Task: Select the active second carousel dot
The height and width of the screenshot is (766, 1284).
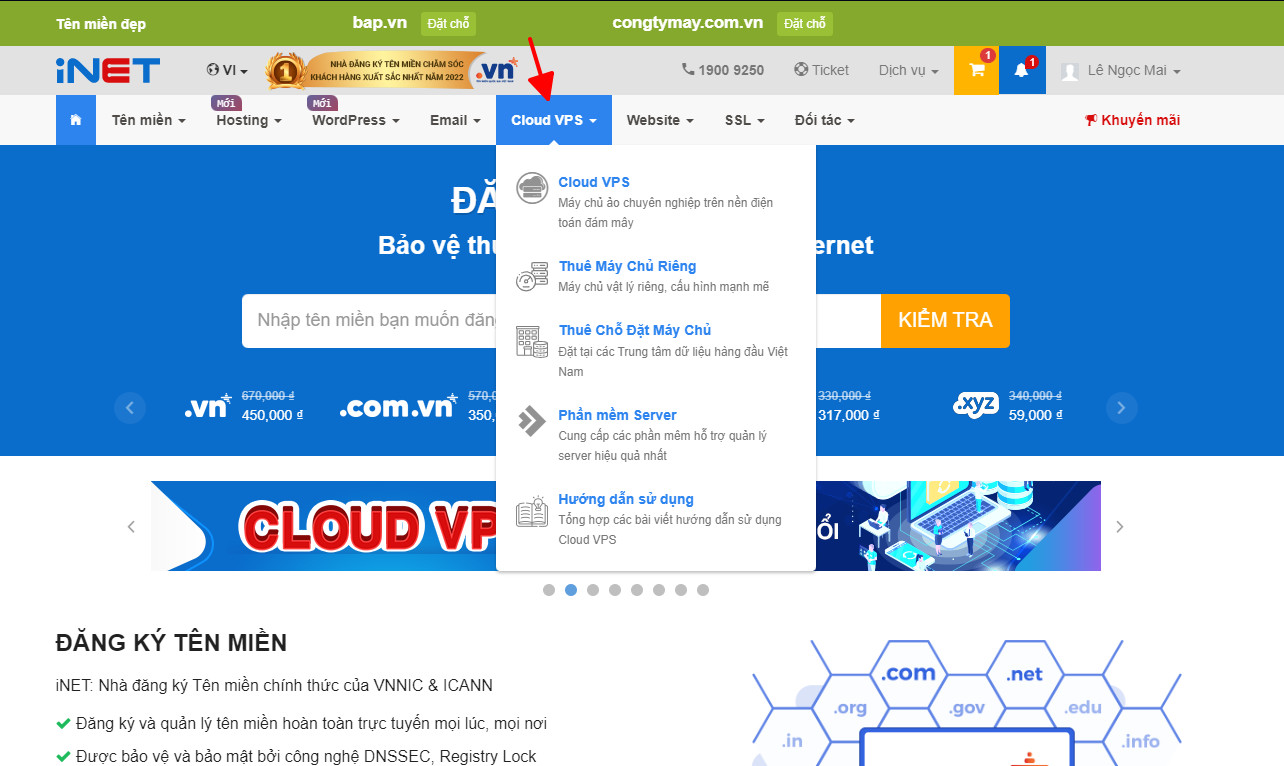Action: click(x=571, y=590)
